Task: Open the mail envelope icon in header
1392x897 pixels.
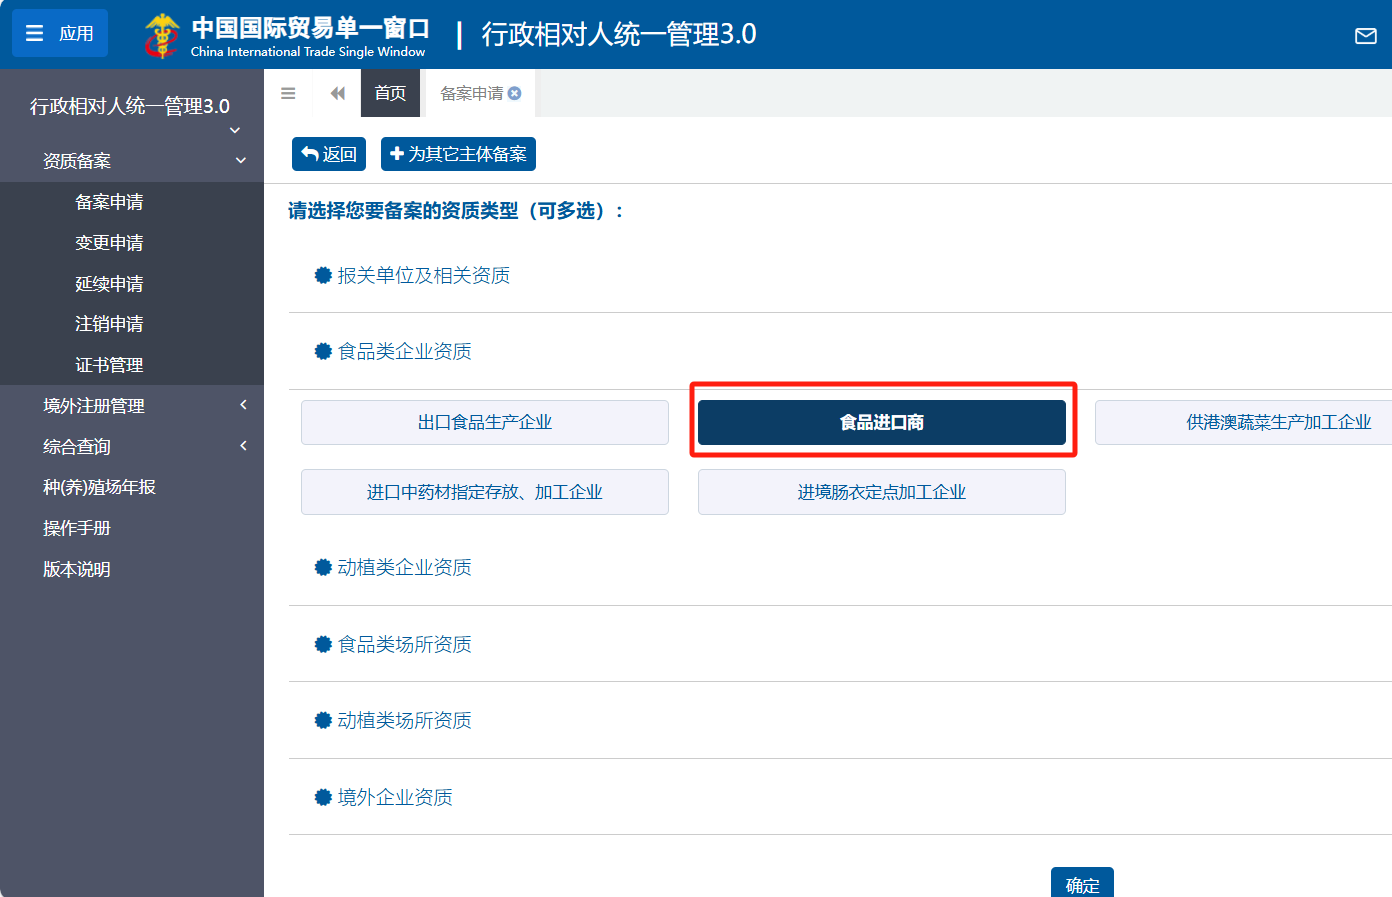Action: 1365,36
